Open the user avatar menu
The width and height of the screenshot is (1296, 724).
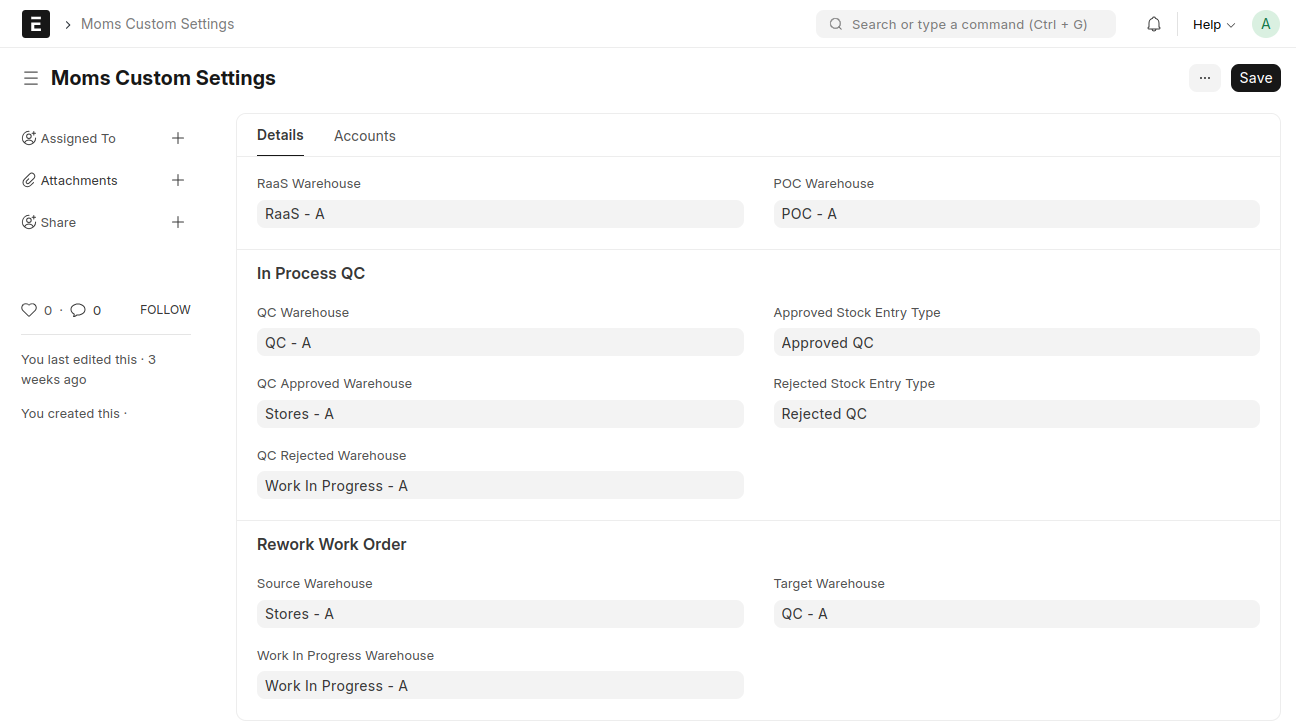coord(1265,24)
